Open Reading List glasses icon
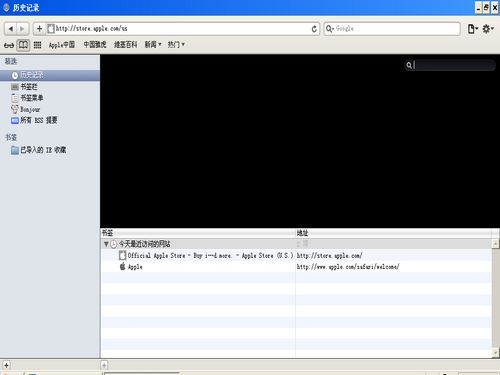This screenshot has height=375, width=500. pos(9,45)
